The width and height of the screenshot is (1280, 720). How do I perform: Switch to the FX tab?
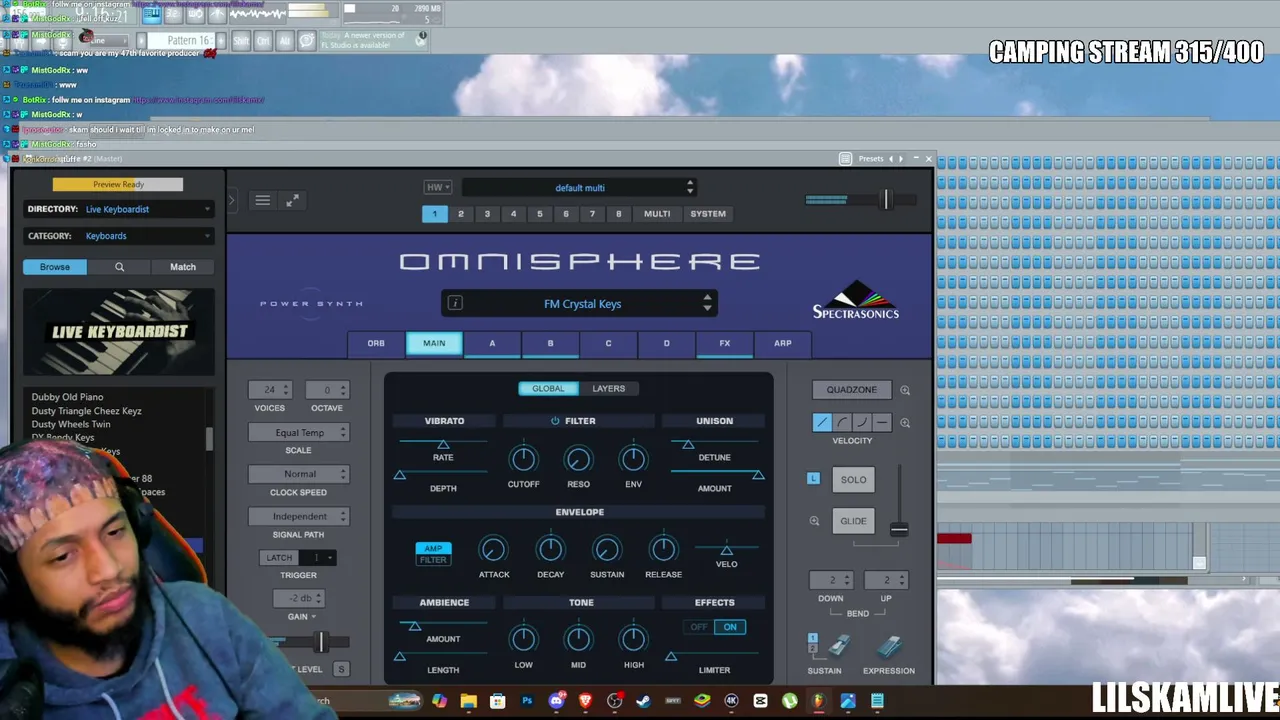pyautogui.click(x=725, y=344)
